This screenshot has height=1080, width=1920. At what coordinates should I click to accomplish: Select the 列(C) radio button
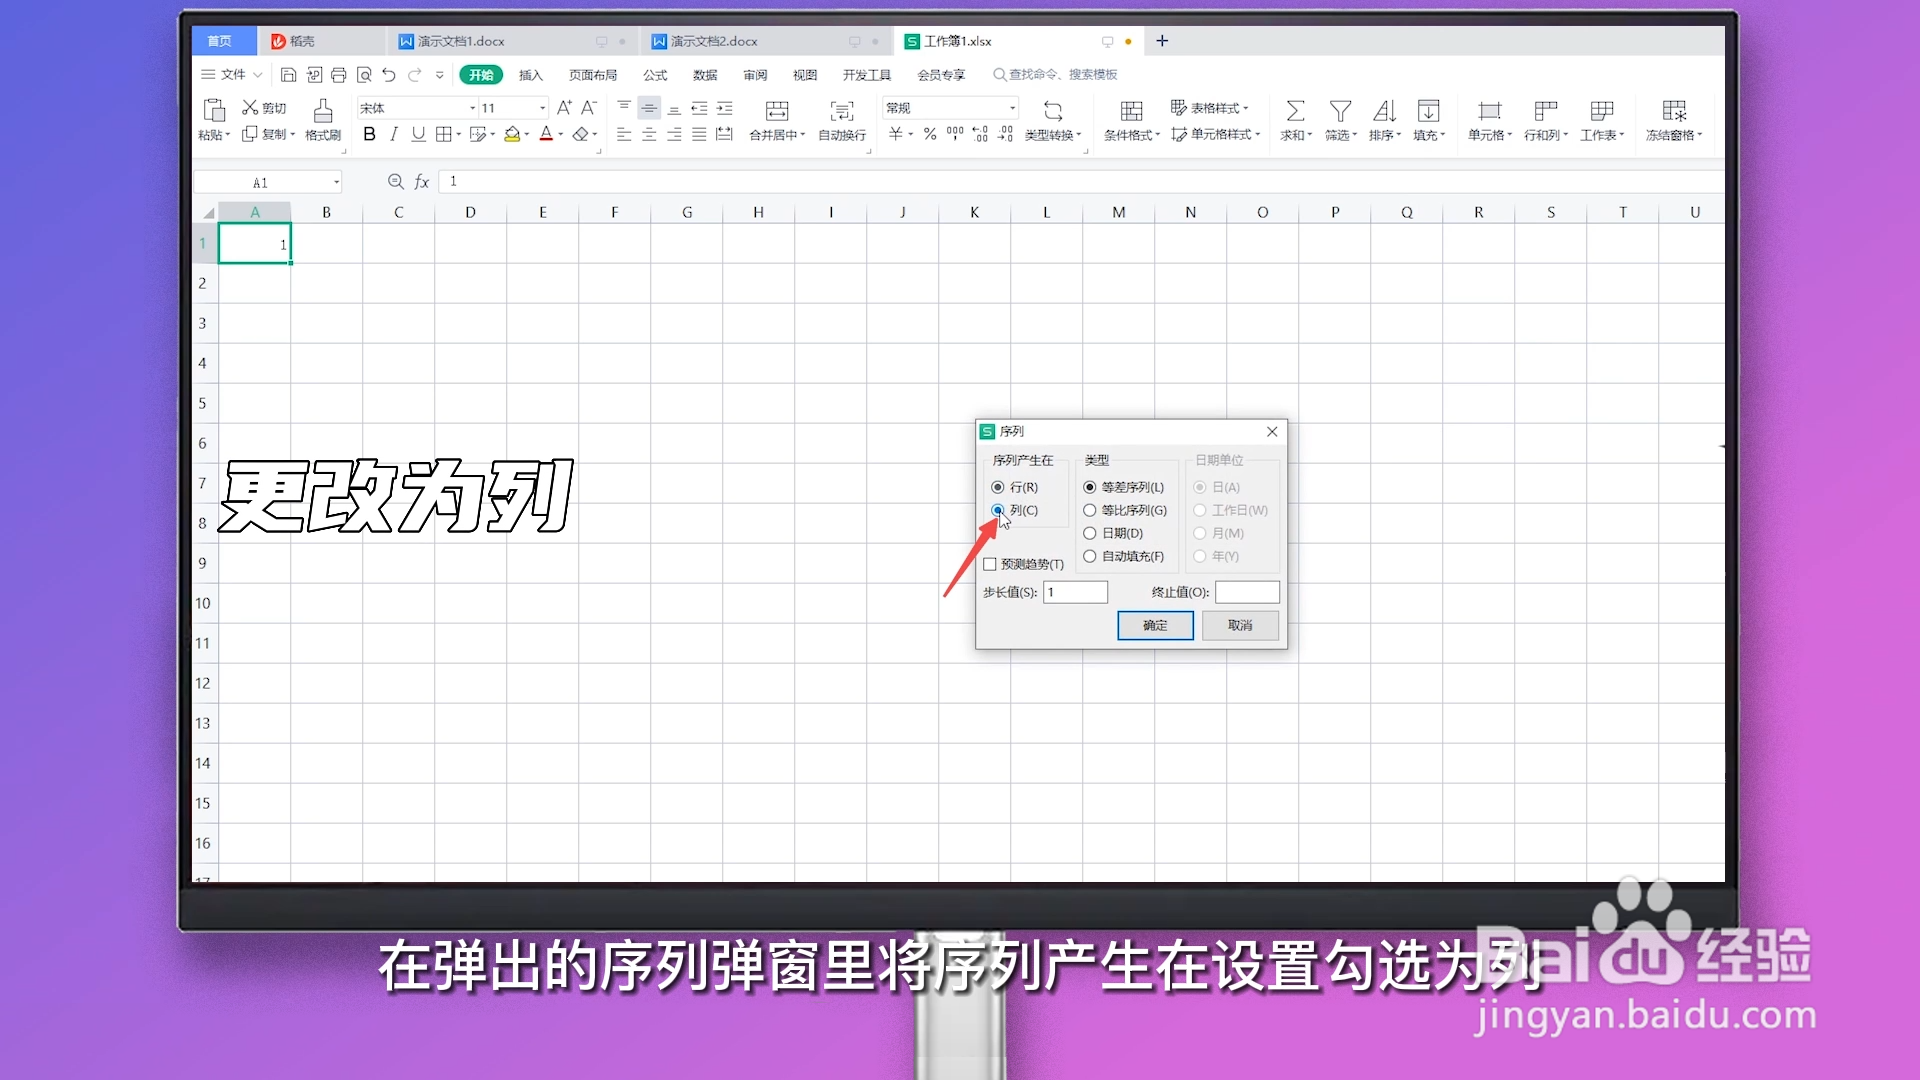pos(998,510)
